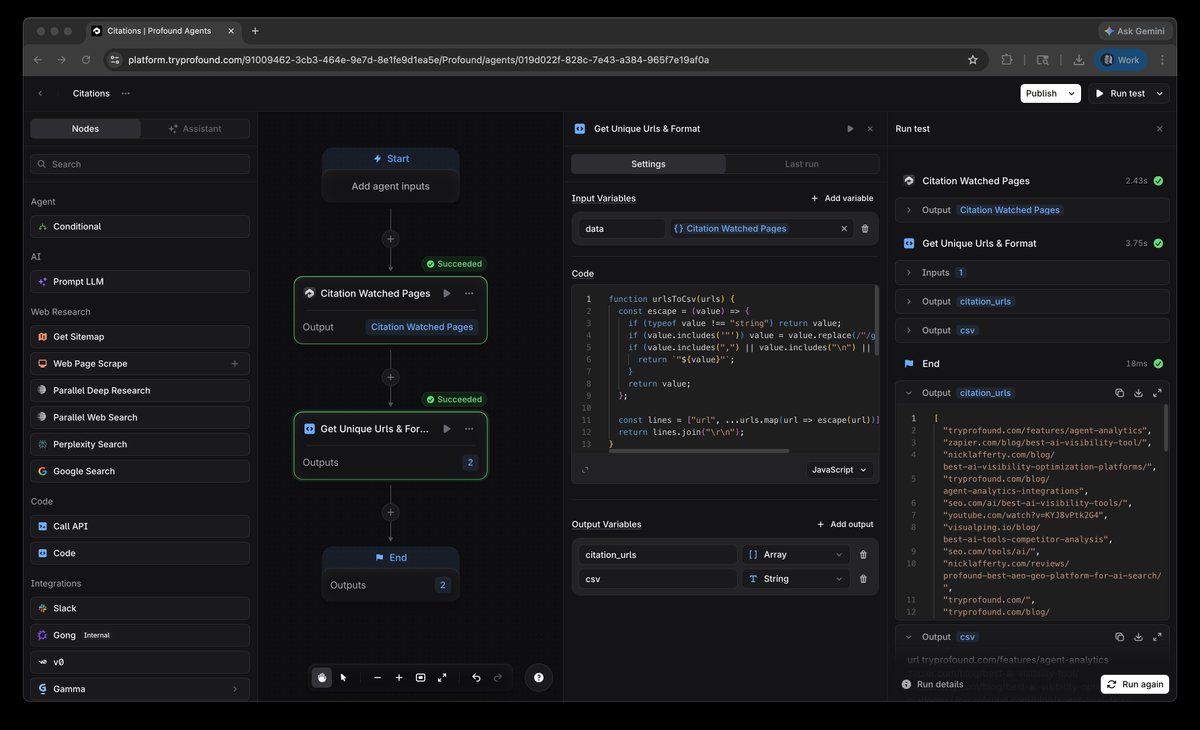This screenshot has width=1200, height=730.
Task: Click the node Search input field
Action: [x=140, y=164]
